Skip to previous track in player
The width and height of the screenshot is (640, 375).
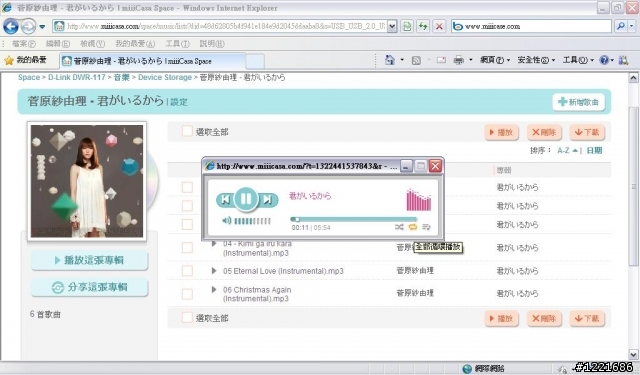(x=225, y=199)
